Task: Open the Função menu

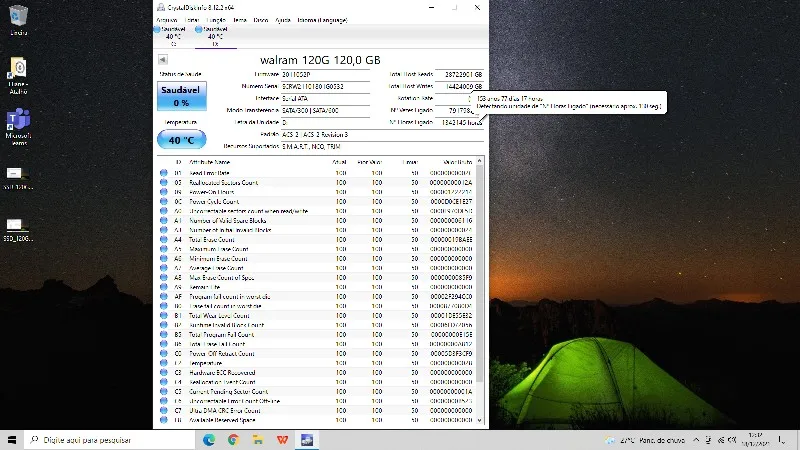Action: tap(216, 20)
